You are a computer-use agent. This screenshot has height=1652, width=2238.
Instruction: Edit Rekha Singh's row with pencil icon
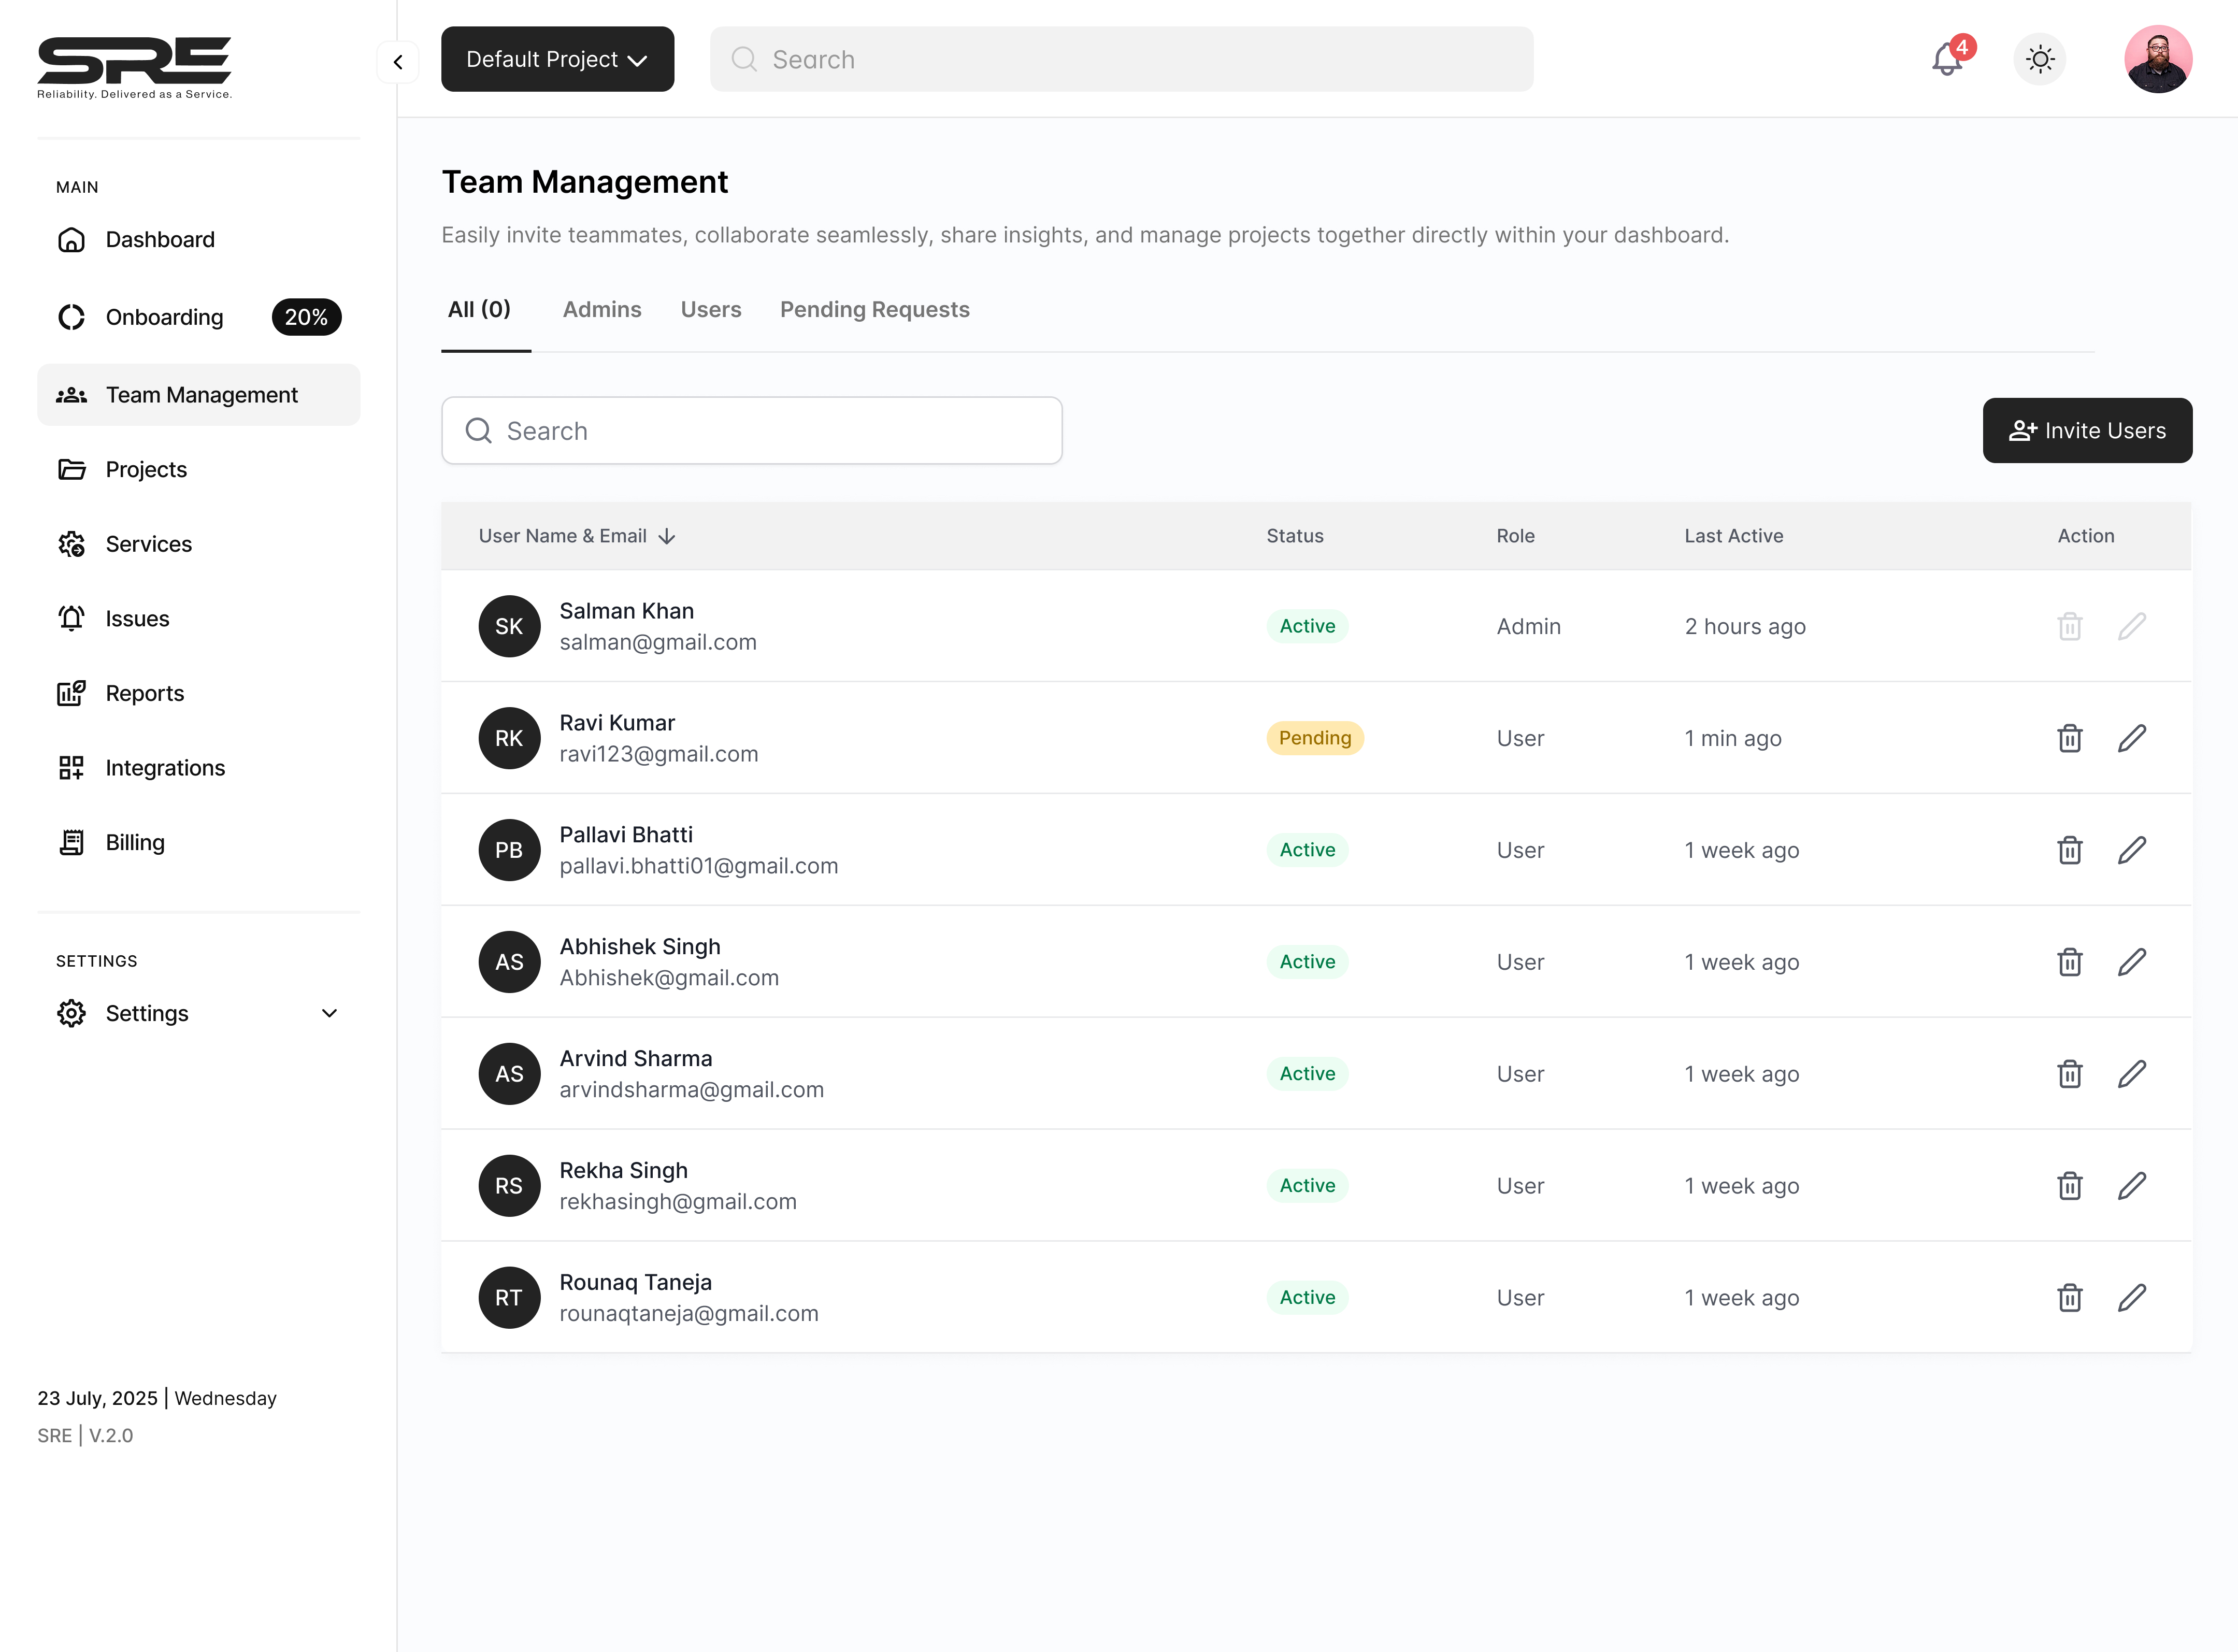click(2131, 1185)
